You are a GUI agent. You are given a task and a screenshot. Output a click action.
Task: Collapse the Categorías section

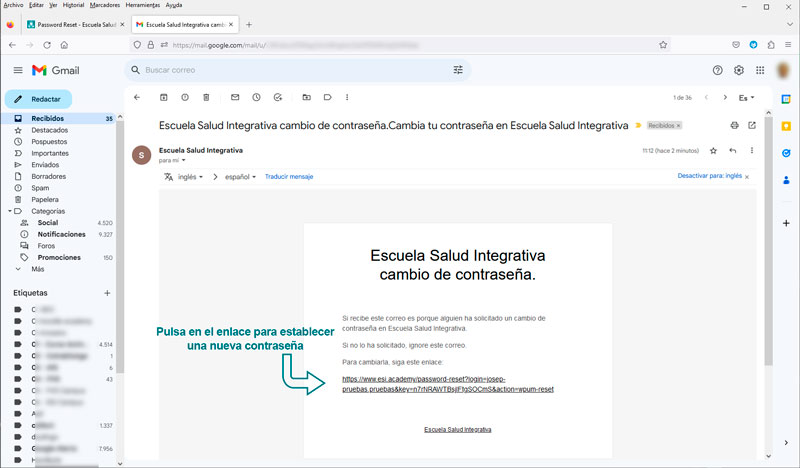click(x=10, y=211)
